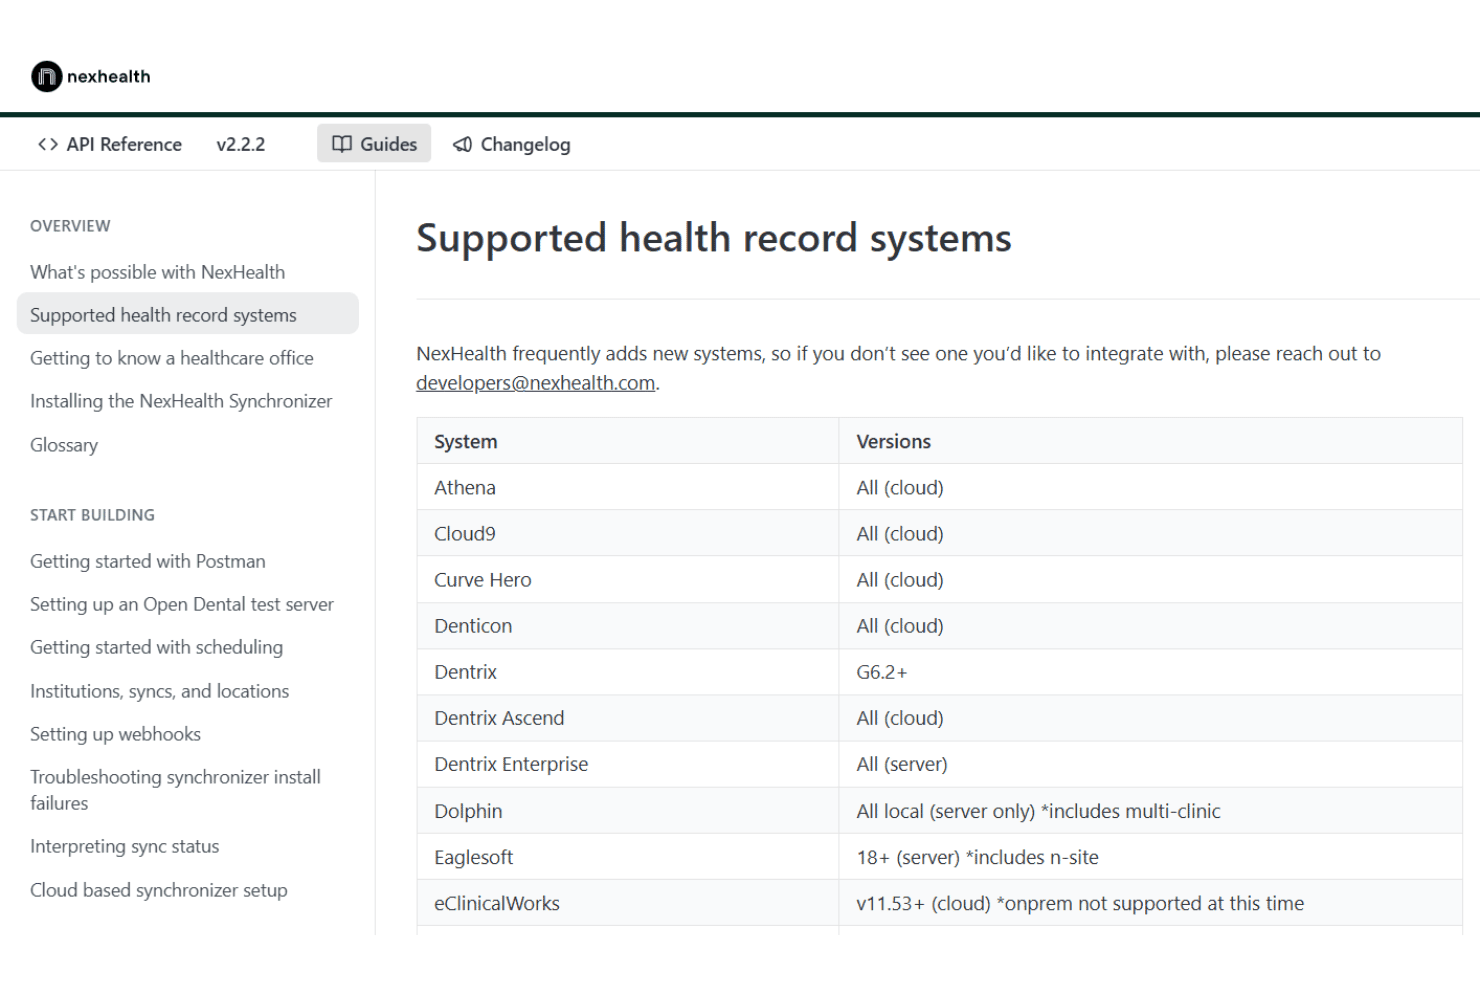Open "Cloud based synchronizer setup" guide

[159, 890]
